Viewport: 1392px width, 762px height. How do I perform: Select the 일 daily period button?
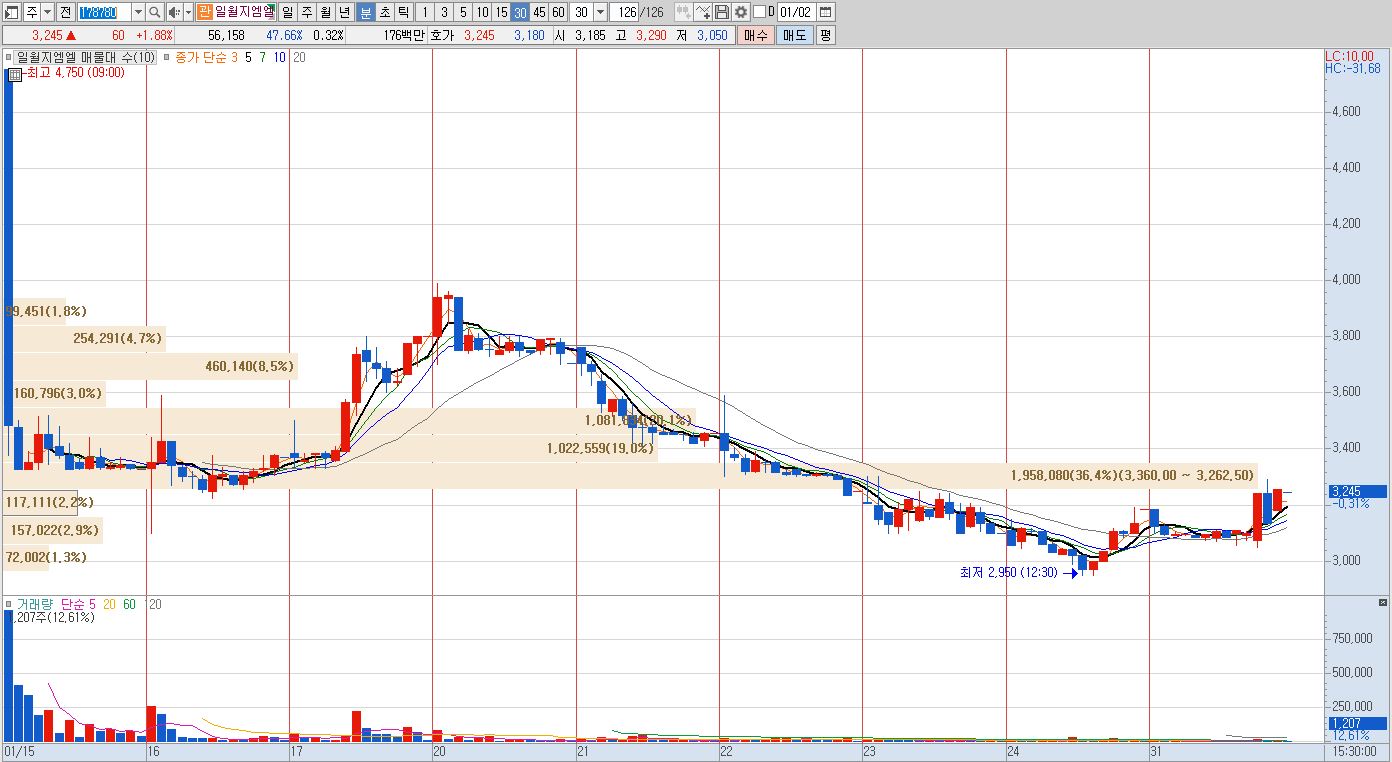pos(287,12)
